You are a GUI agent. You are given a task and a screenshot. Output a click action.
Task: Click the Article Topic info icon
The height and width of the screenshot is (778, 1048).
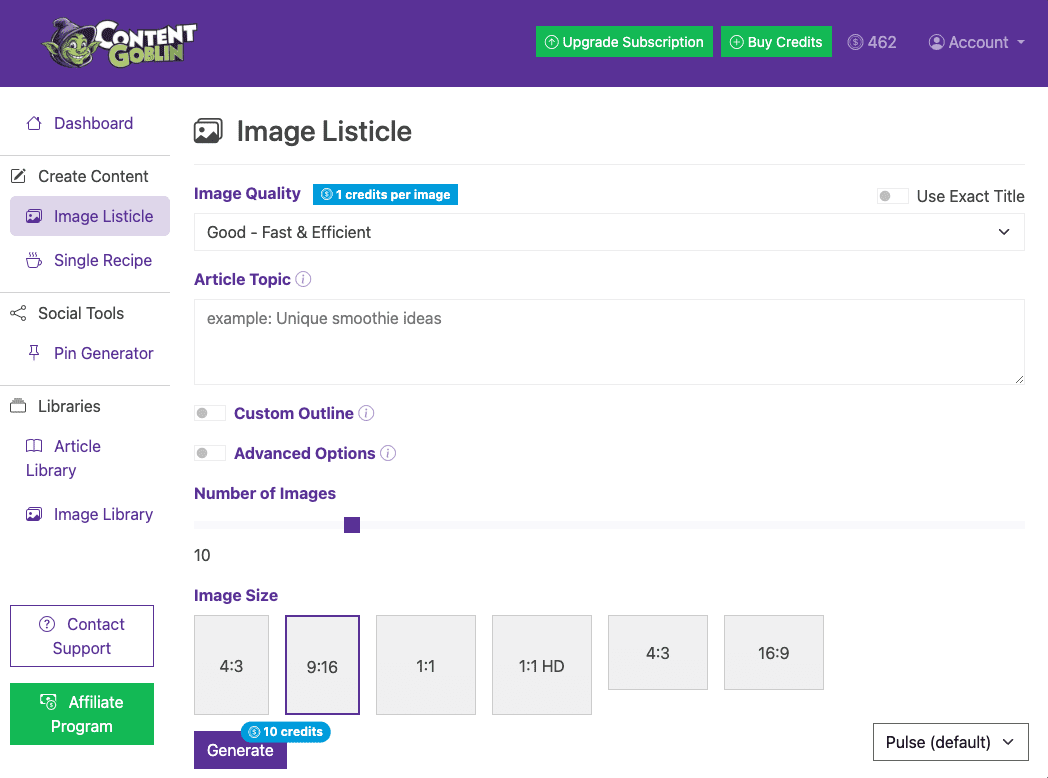click(304, 279)
